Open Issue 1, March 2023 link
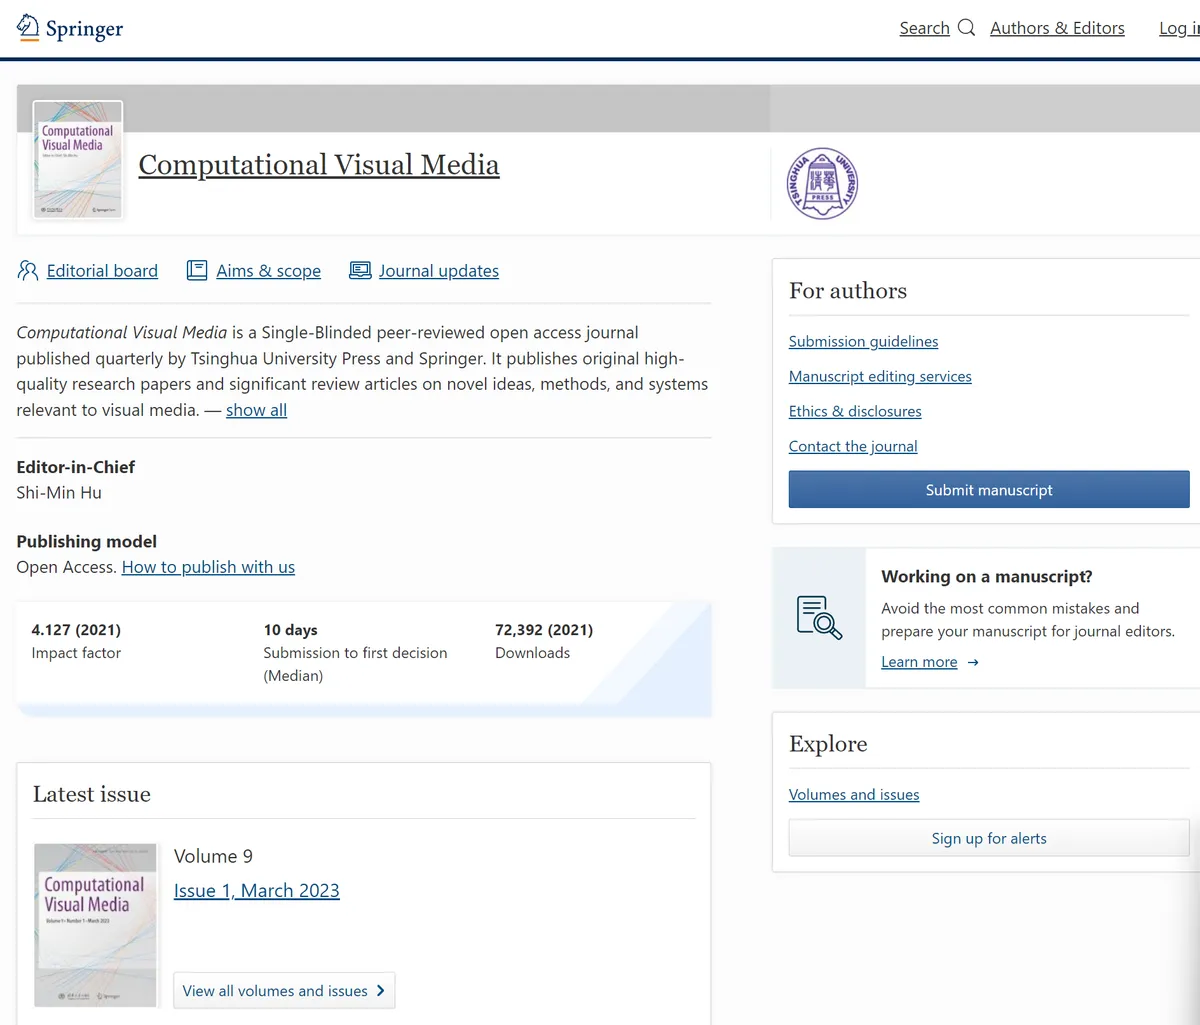The image size is (1200, 1025). (x=256, y=891)
